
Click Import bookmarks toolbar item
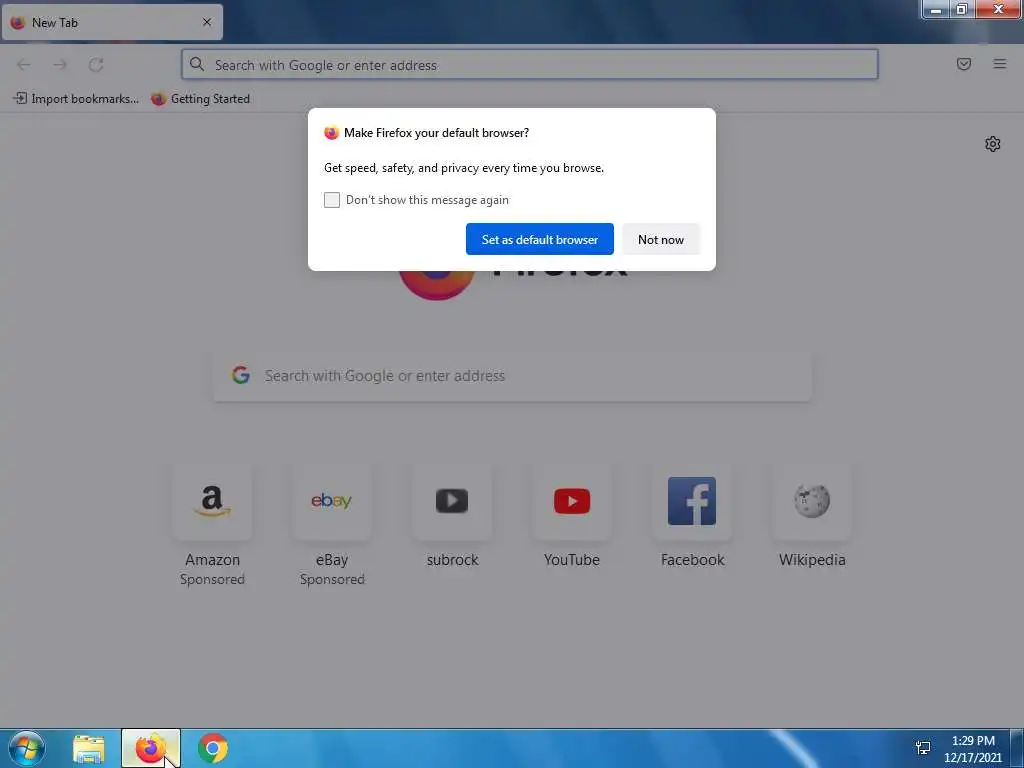click(76, 99)
